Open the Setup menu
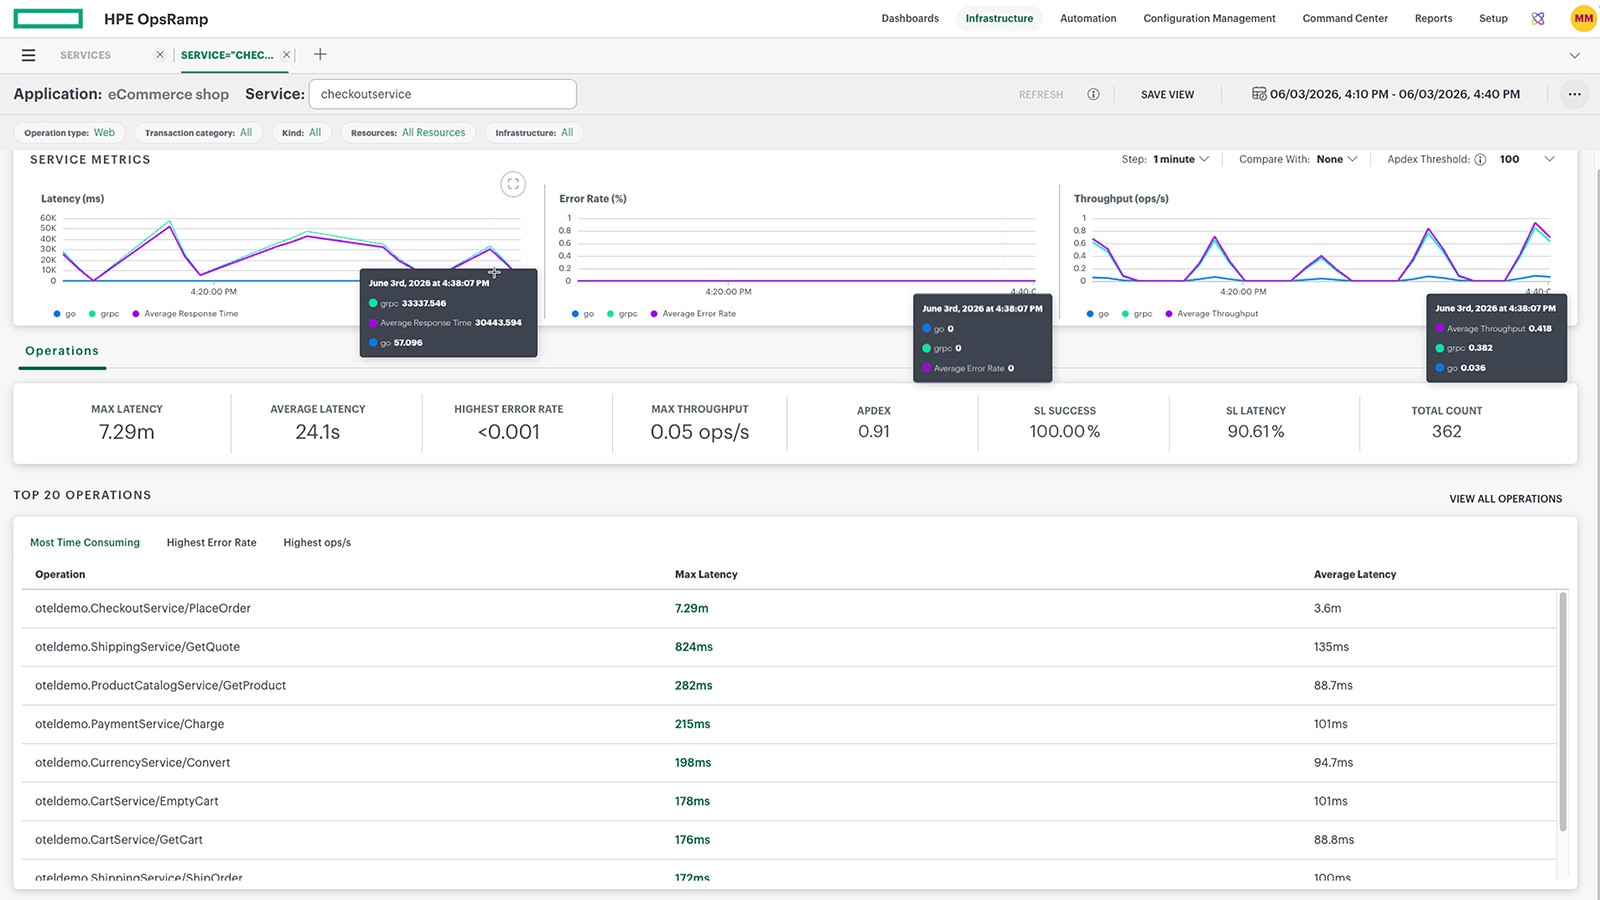This screenshot has height=900, width=1600. coord(1493,18)
